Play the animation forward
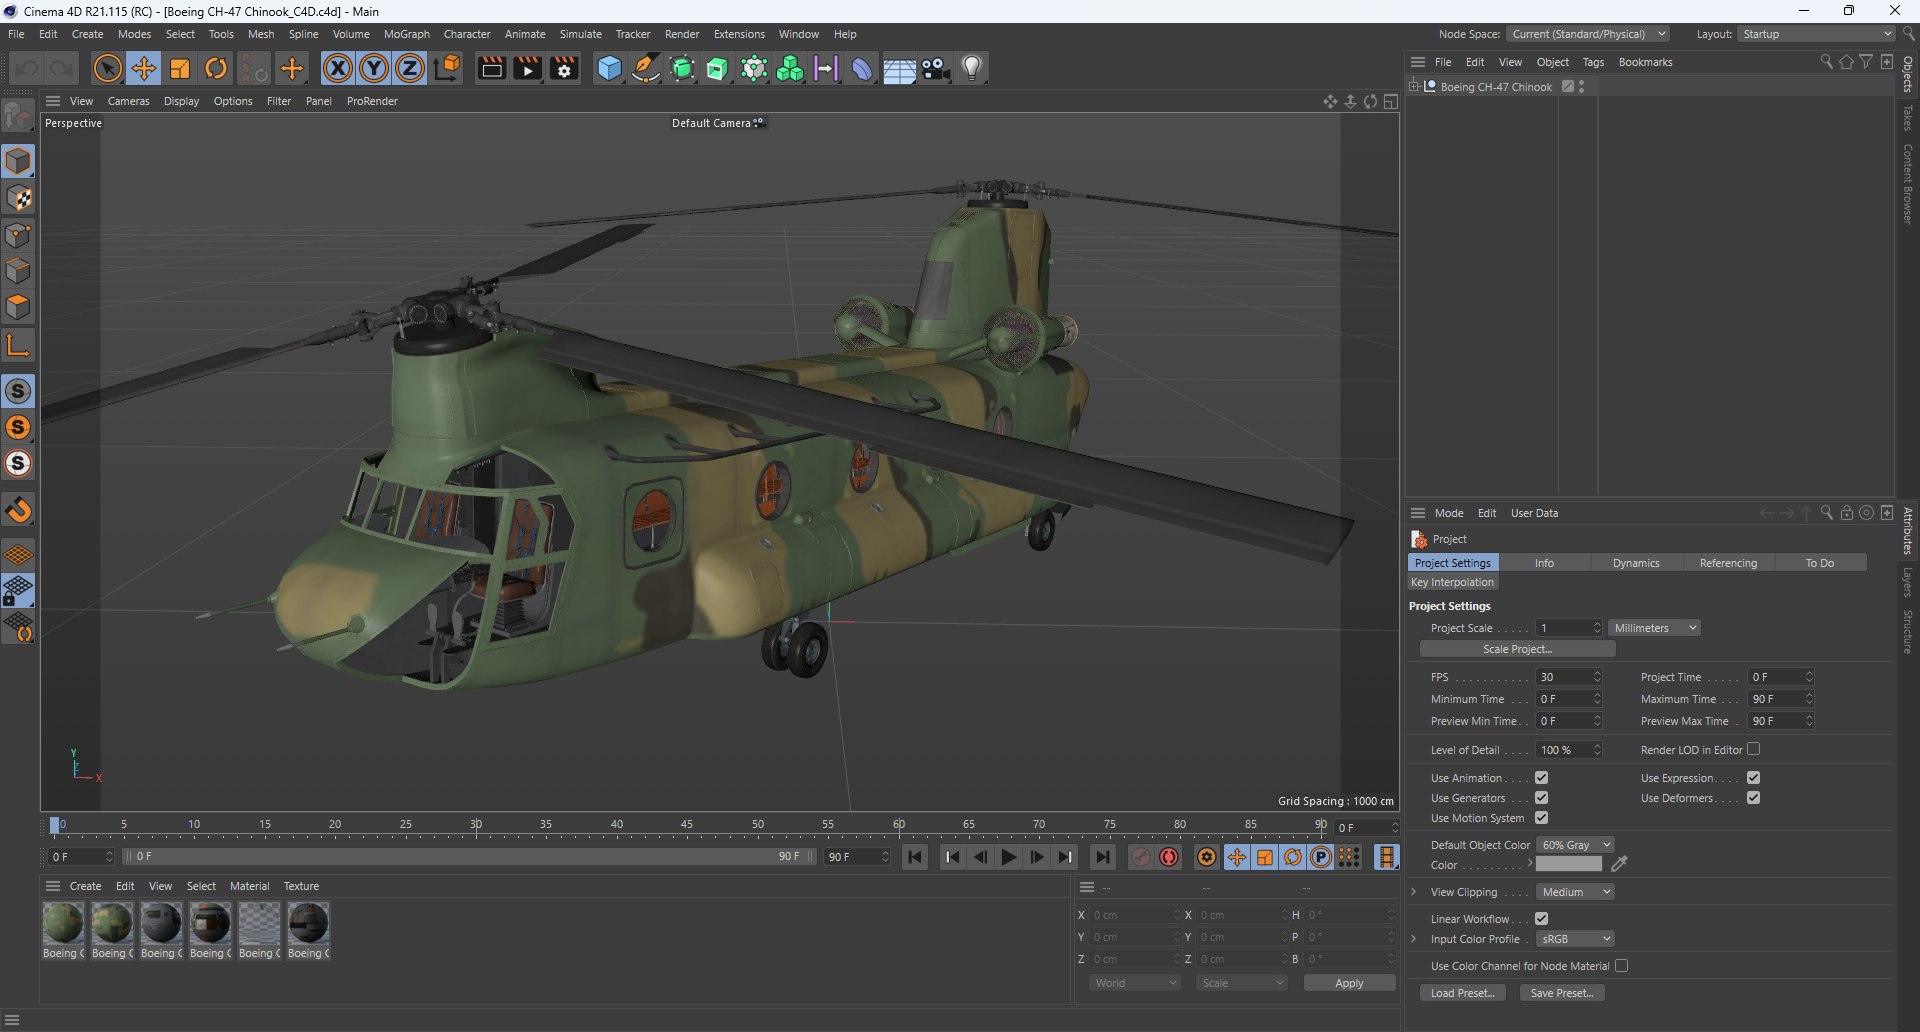The width and height of the screenshot is (1920, 1032). [1009, 857]
